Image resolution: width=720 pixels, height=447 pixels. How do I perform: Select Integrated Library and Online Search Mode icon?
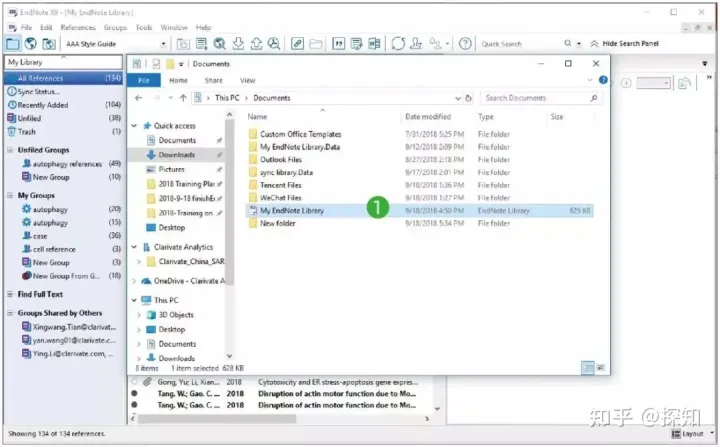tap(48, 44)
